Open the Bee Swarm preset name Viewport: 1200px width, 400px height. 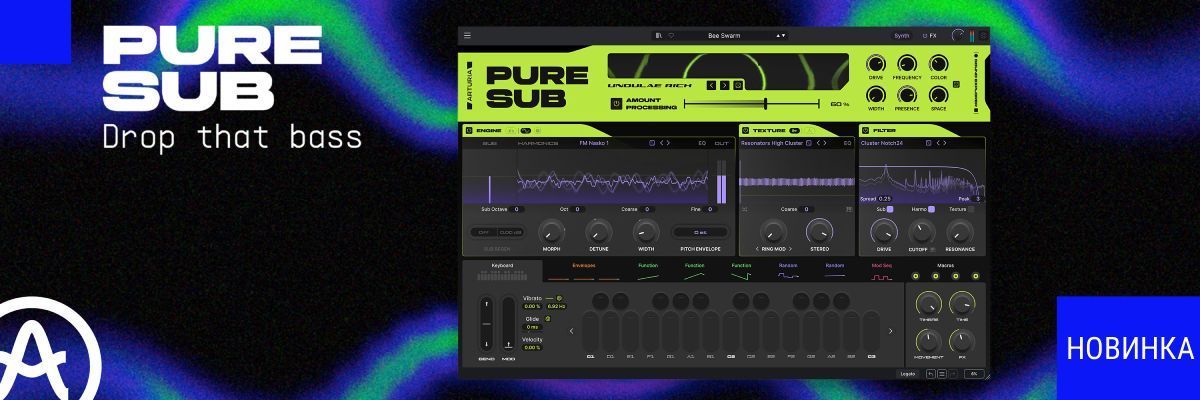point(723,35)
